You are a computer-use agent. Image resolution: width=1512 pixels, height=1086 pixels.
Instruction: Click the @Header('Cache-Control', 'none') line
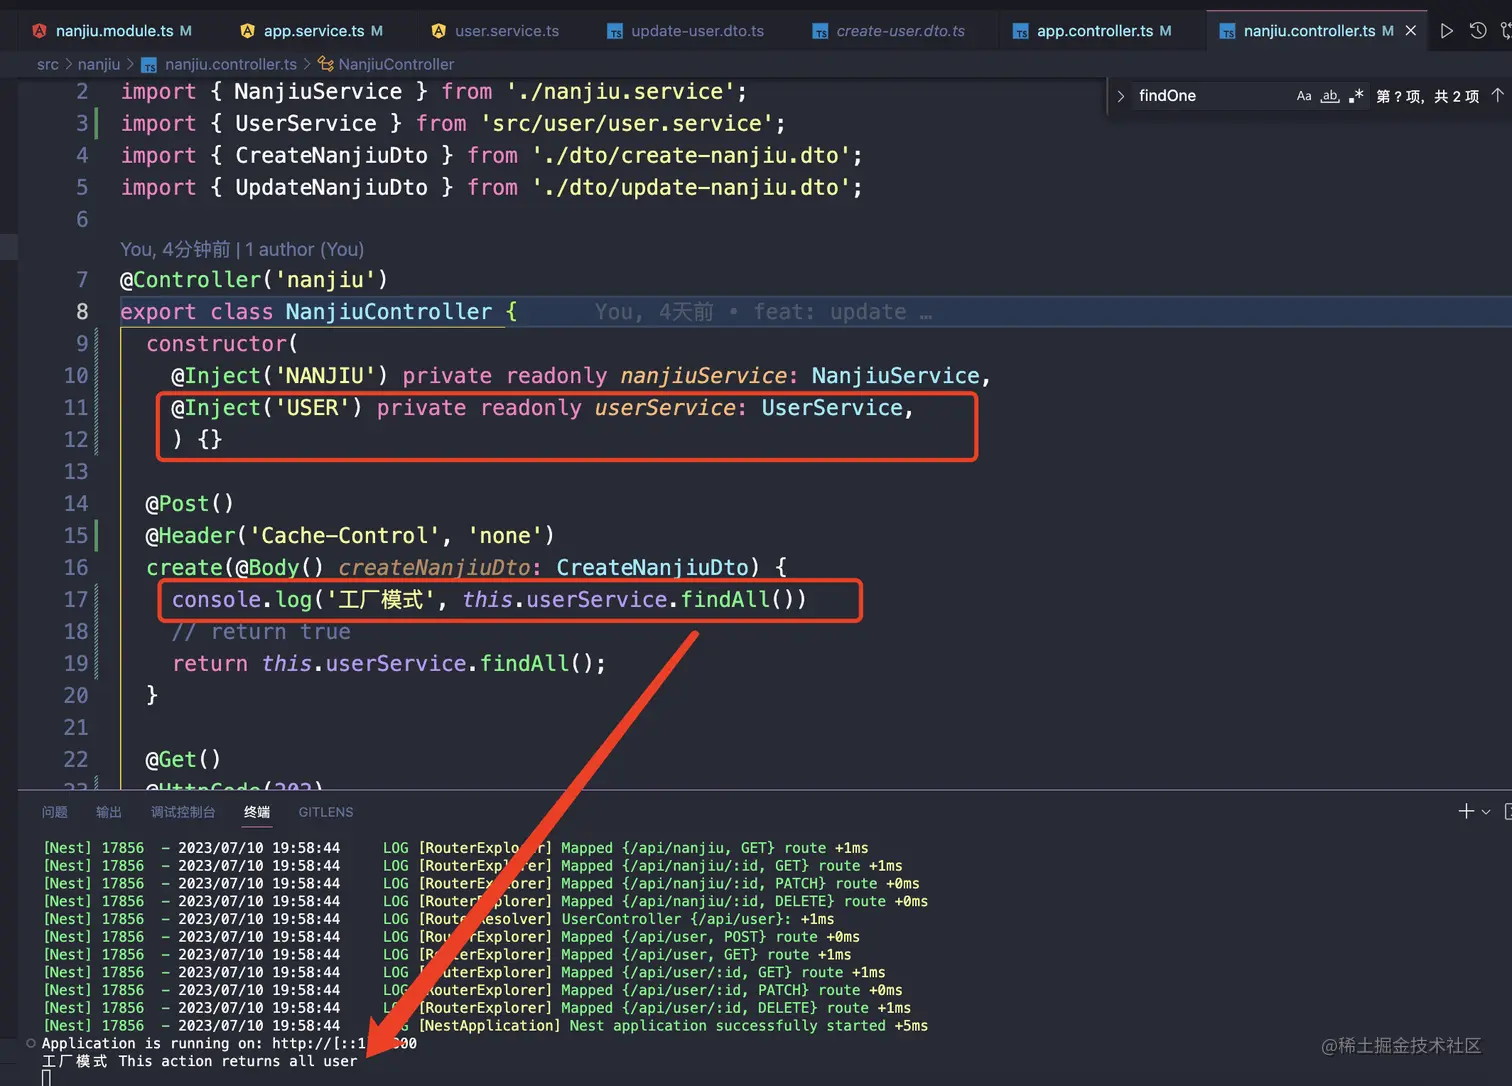click(350, 536)
